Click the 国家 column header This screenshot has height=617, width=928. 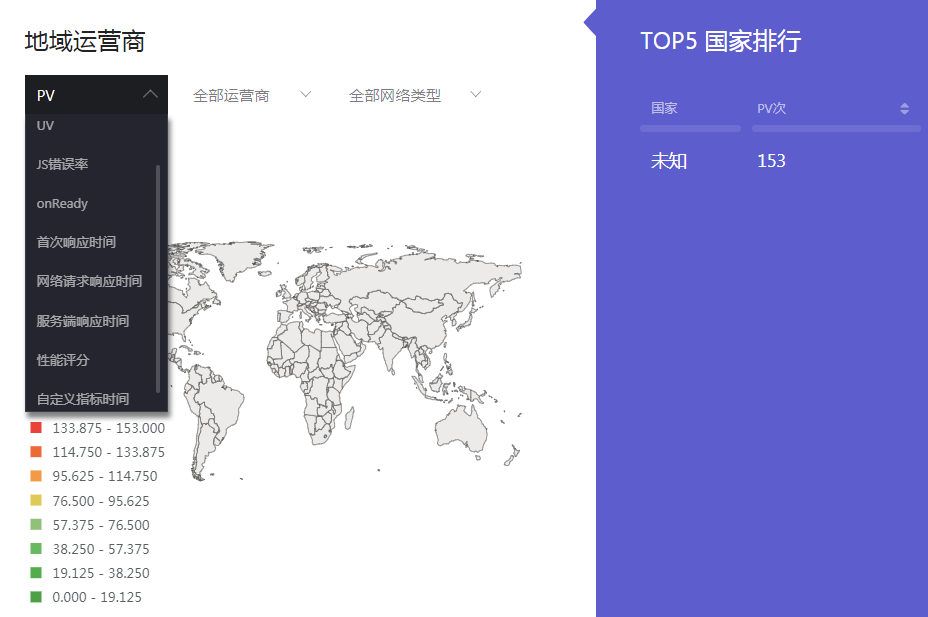tap(664, 108)
